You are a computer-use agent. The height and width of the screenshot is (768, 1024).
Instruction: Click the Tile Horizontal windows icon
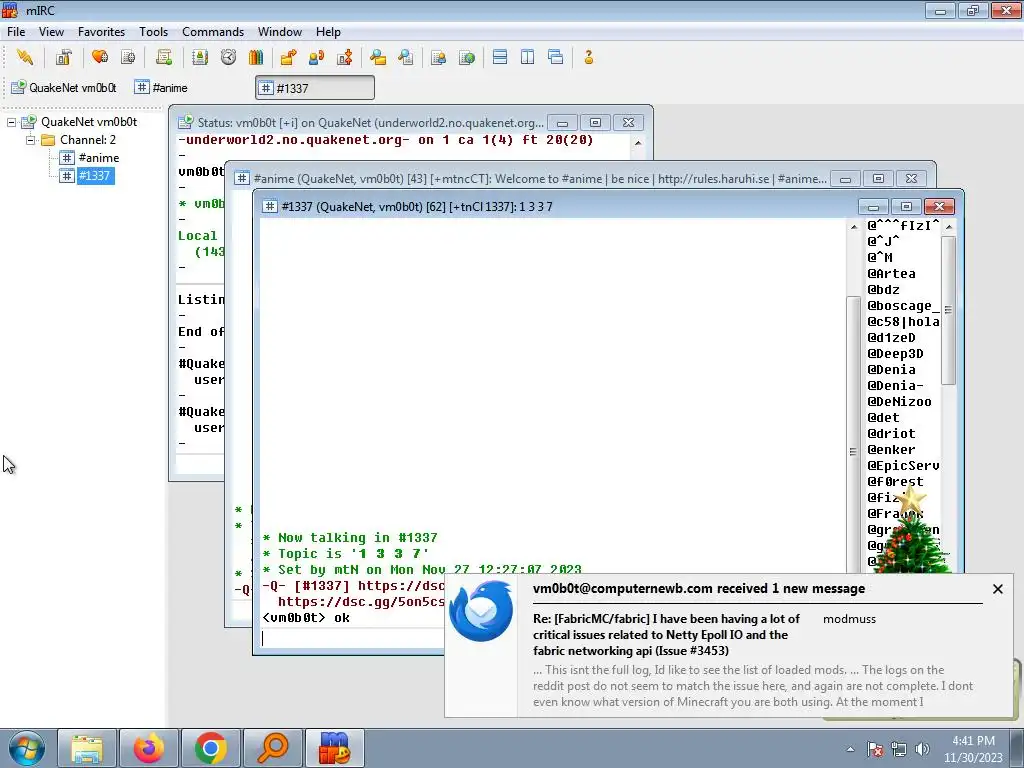[x=500, y=57]
